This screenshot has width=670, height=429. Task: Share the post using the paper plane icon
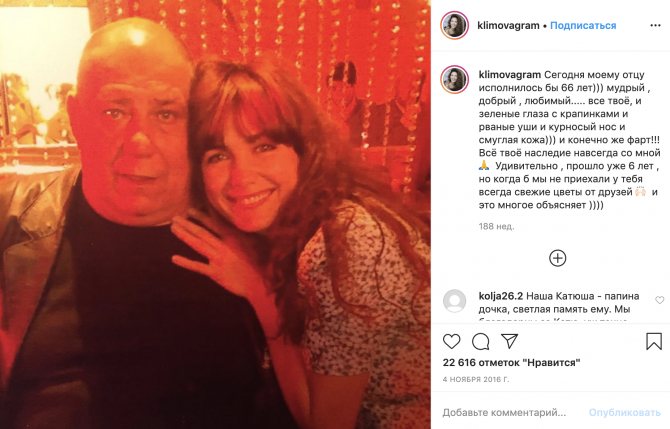click(x=510, y=342)
